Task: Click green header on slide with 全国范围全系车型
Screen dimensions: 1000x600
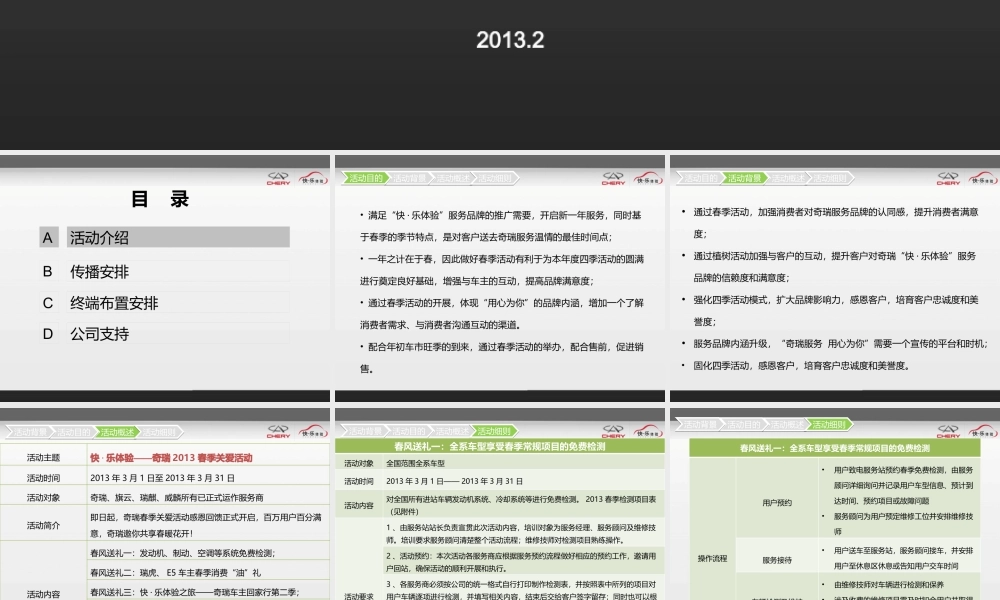Action: point(500,447)
